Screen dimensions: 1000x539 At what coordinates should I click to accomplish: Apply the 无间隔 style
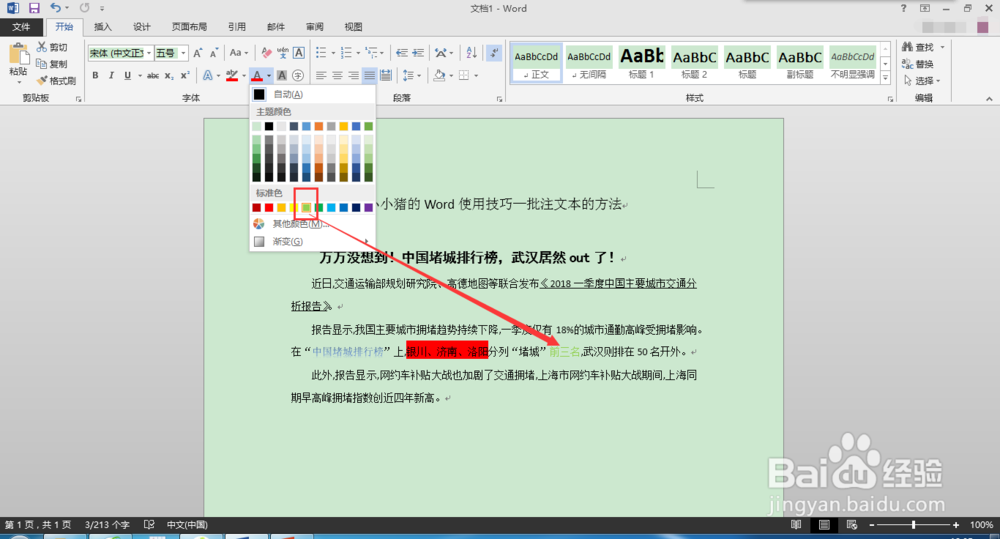589,63
